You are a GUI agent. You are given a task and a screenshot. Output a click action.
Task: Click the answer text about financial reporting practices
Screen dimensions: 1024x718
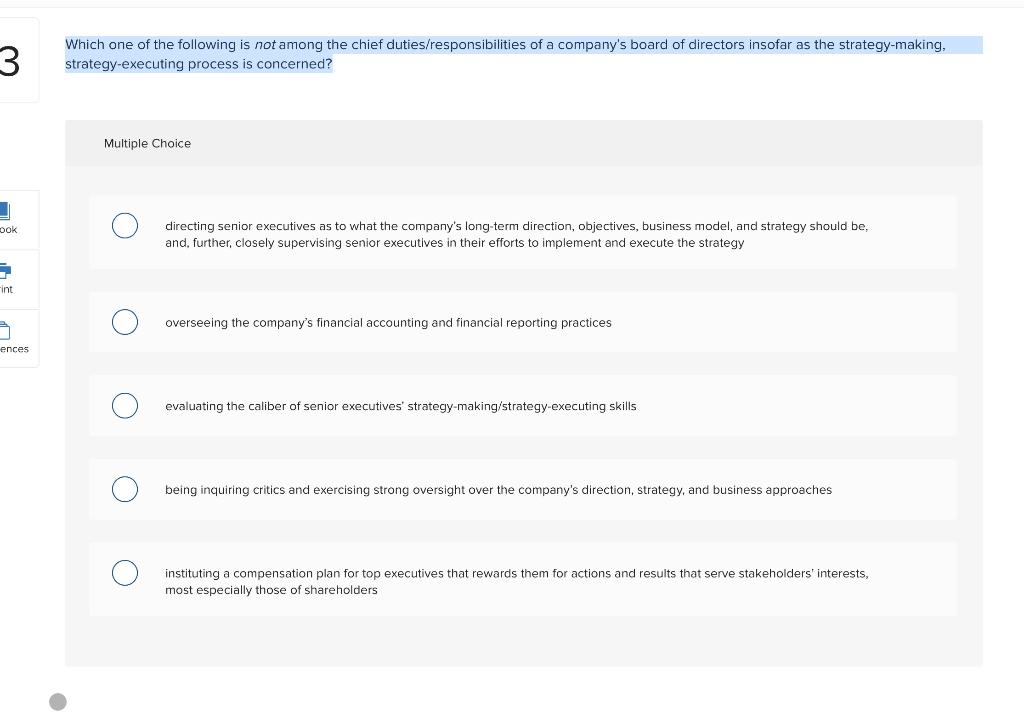point(388,322)
